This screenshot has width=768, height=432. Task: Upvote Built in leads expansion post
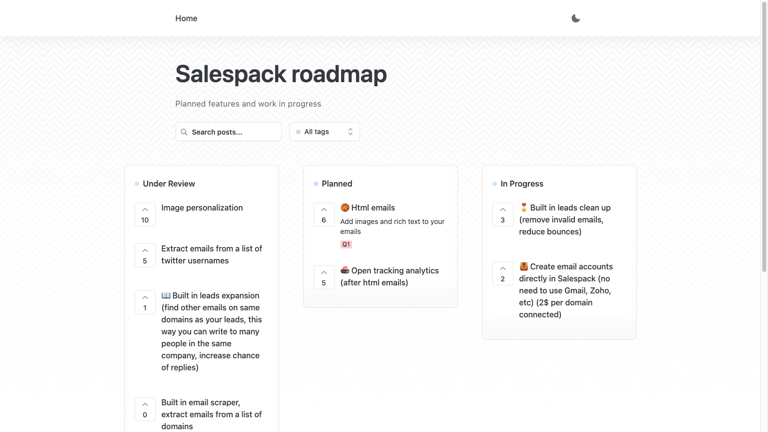[x=145, y=302]
